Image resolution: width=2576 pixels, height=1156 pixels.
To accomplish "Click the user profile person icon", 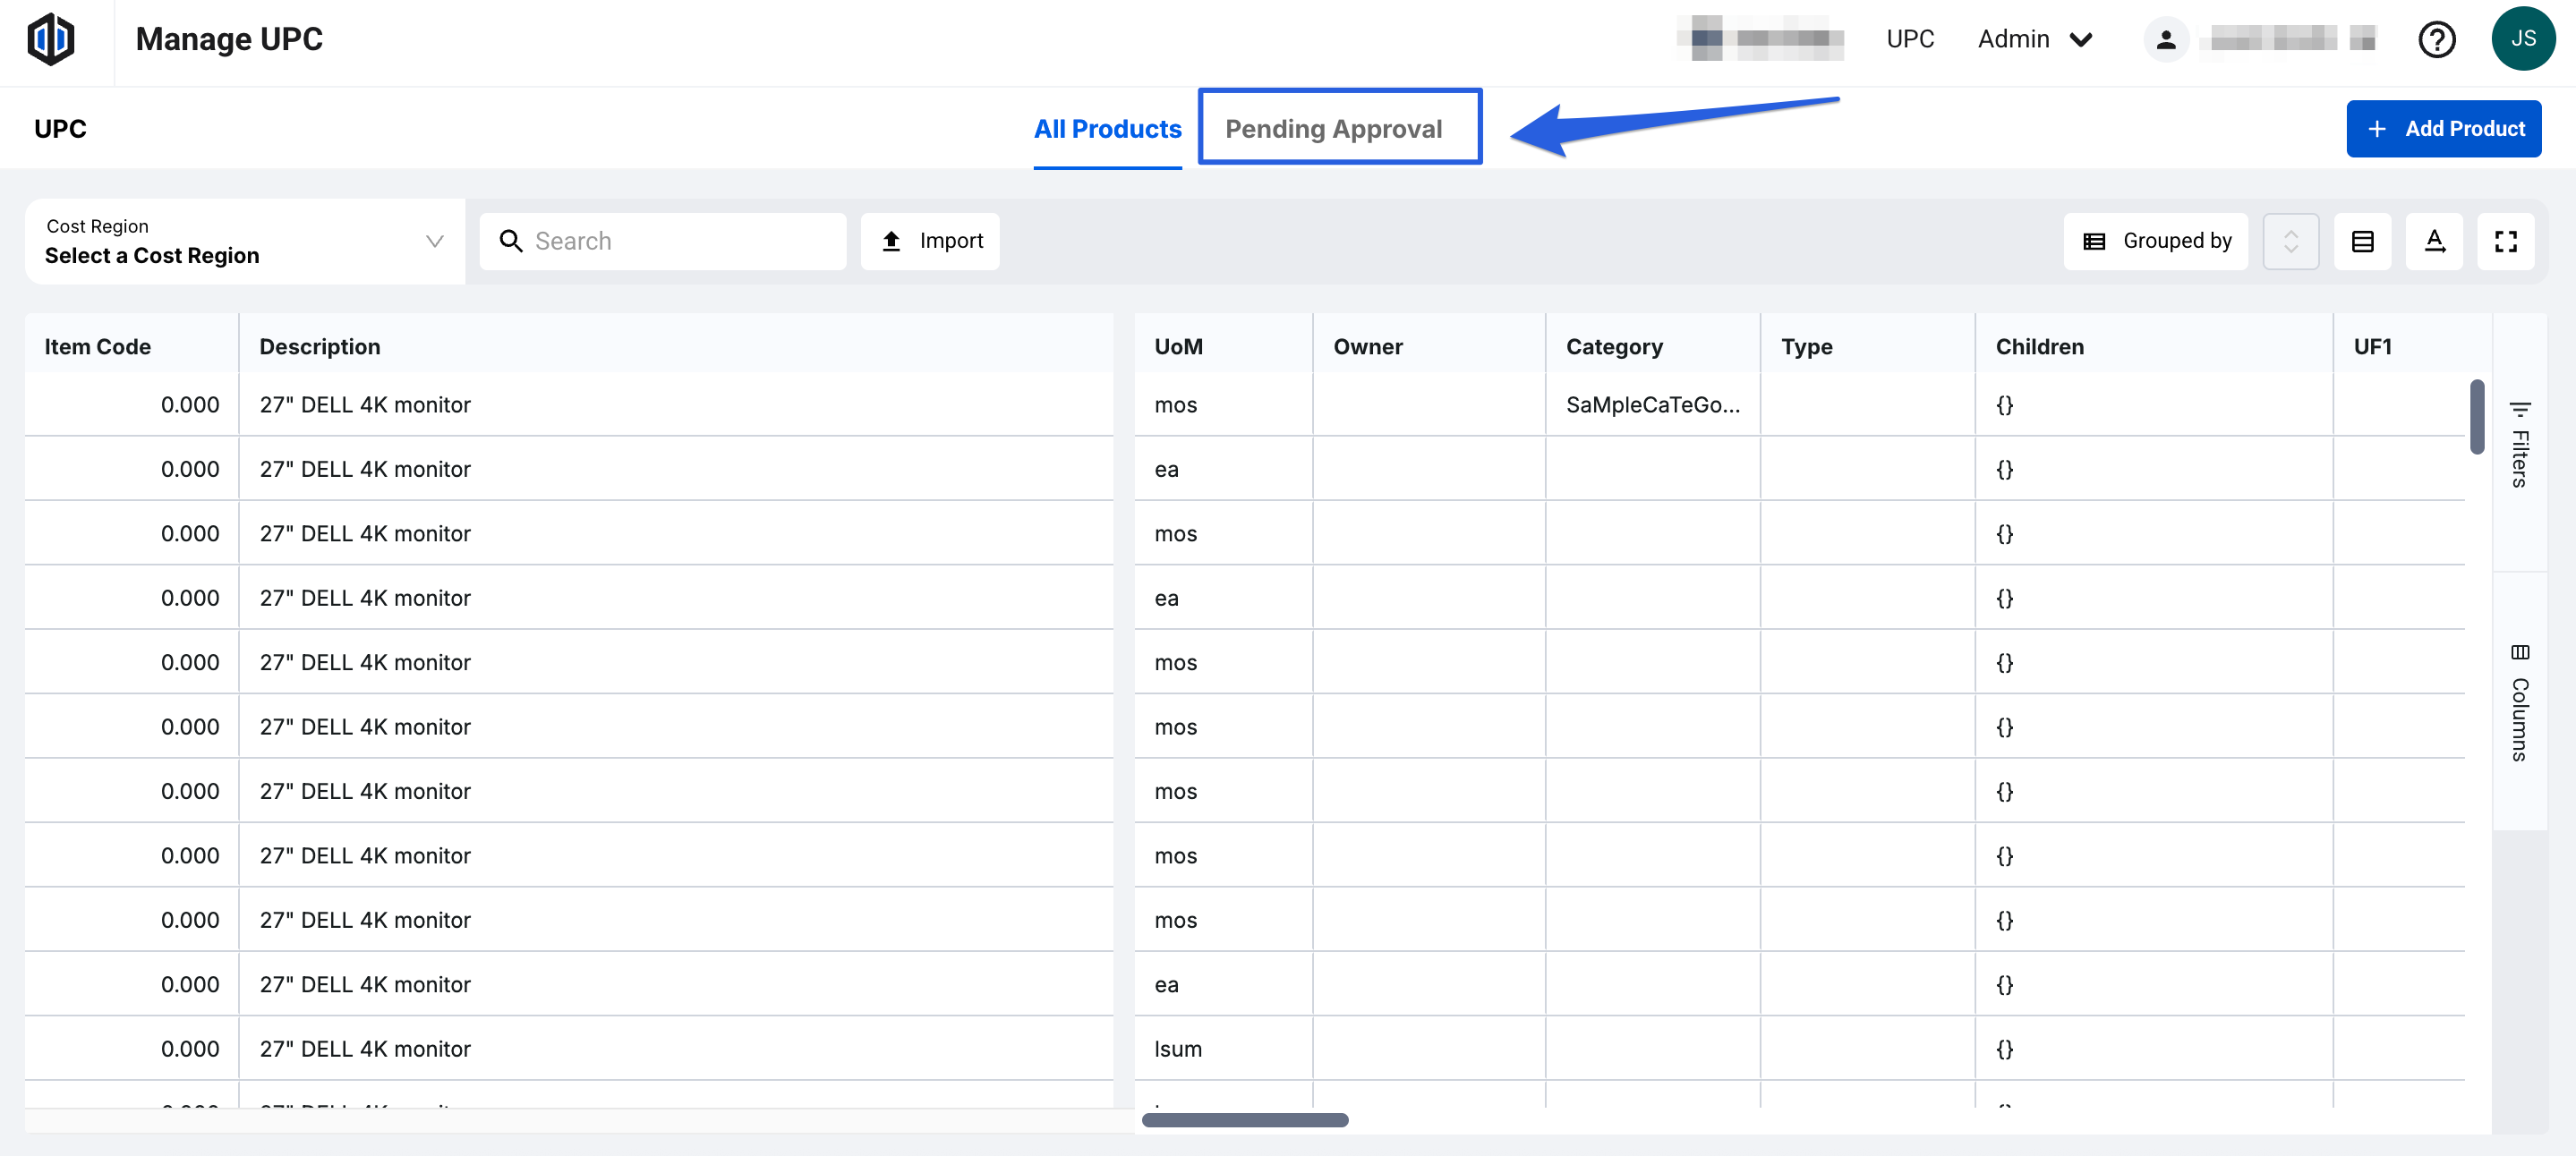I will [x=2165, y=40].
